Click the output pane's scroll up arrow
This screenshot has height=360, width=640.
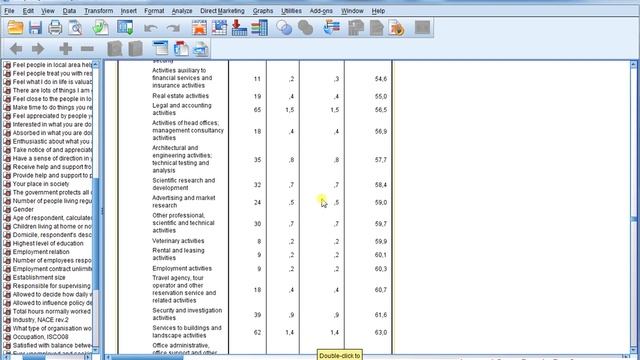point(634,64)
